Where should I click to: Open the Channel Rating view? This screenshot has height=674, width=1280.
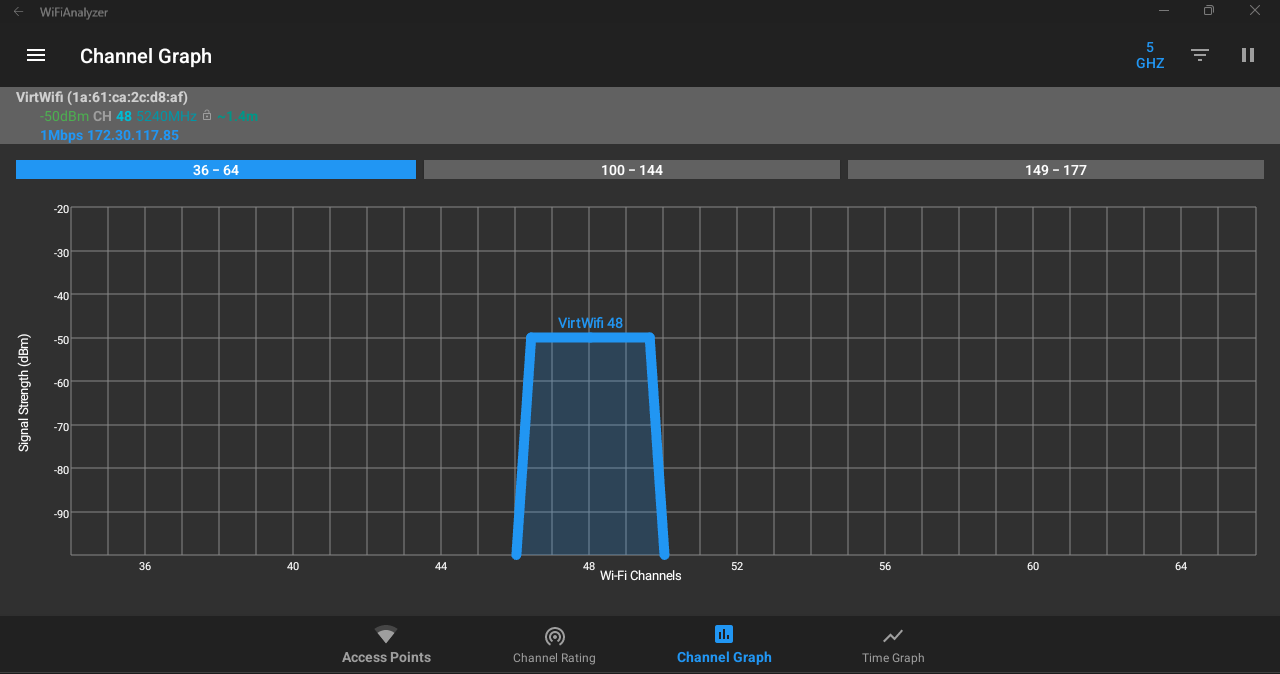(x=554, y=645)
